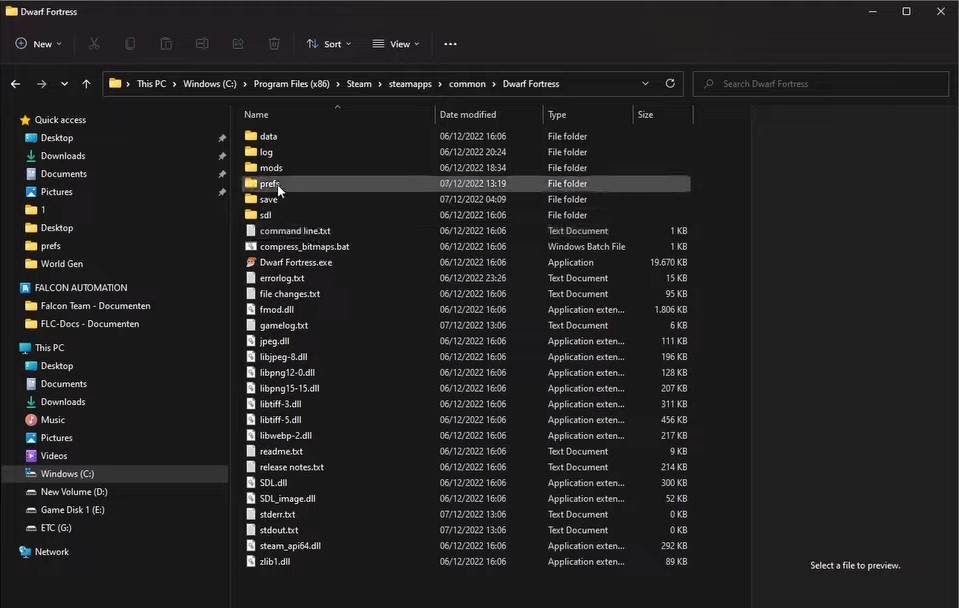Open Downloads under Quick access

click(x=62, y=156)
